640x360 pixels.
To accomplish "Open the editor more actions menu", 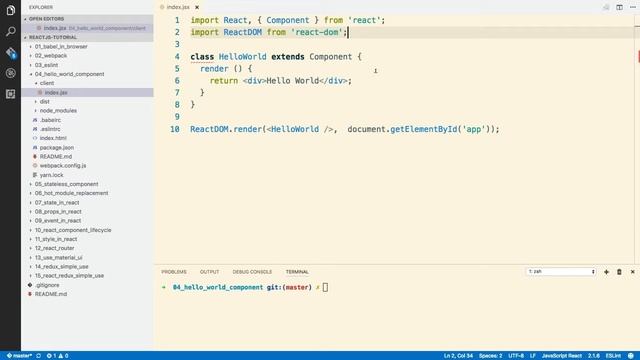I will click(x=633, y=7).
